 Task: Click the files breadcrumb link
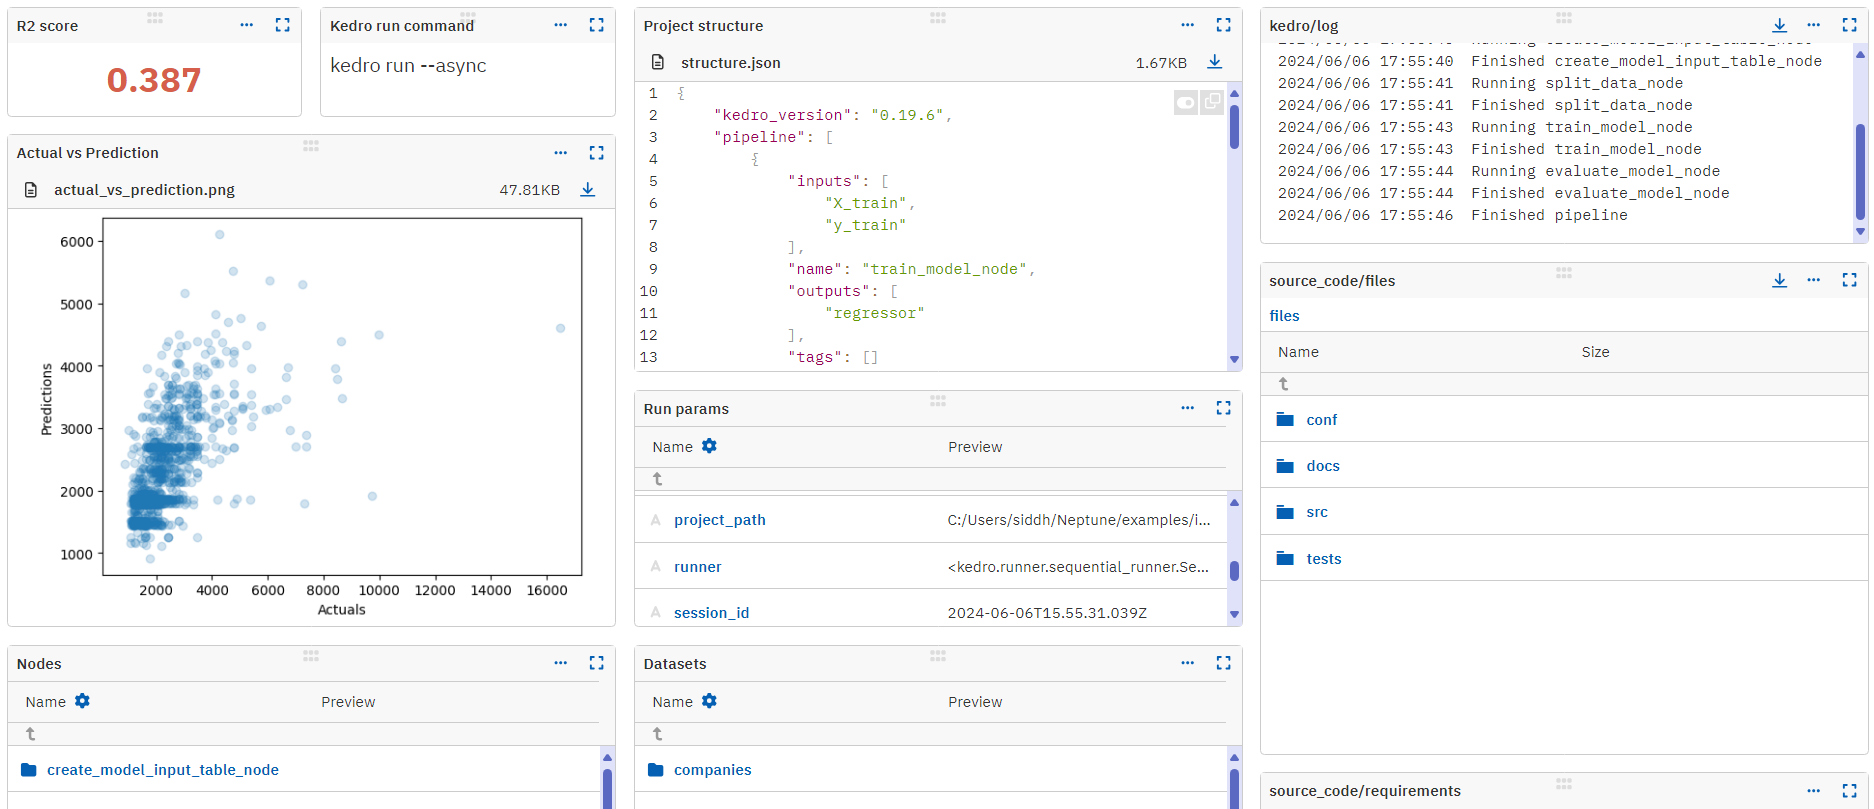pos(1284,316)
